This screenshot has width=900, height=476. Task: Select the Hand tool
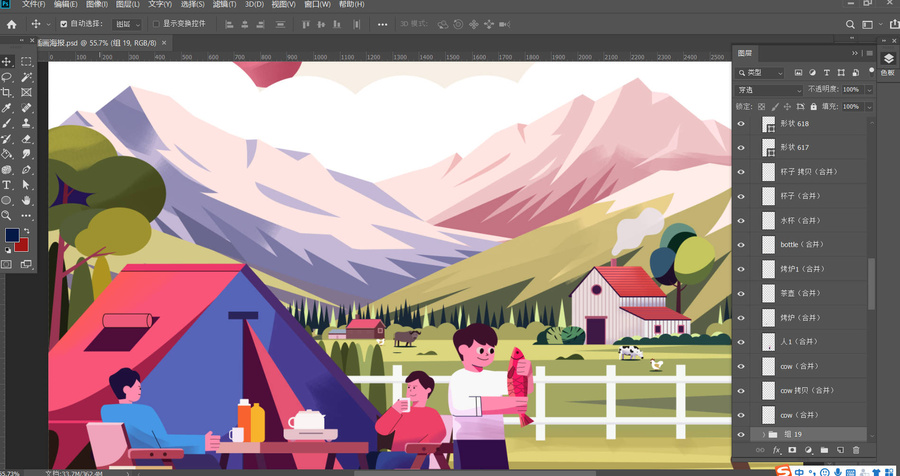click(26, 200)
